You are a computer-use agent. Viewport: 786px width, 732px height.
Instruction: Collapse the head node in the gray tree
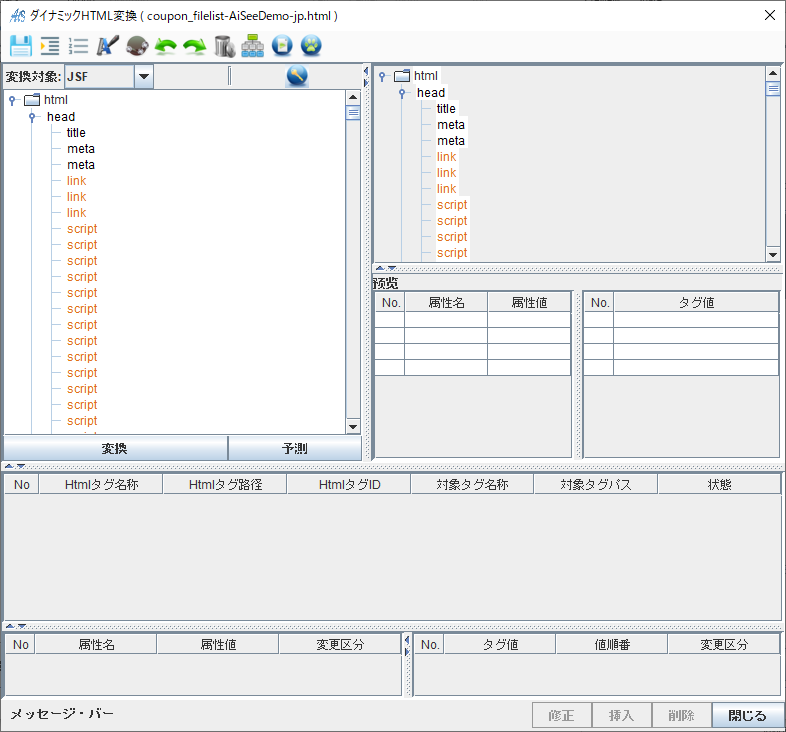coord(402,93)
